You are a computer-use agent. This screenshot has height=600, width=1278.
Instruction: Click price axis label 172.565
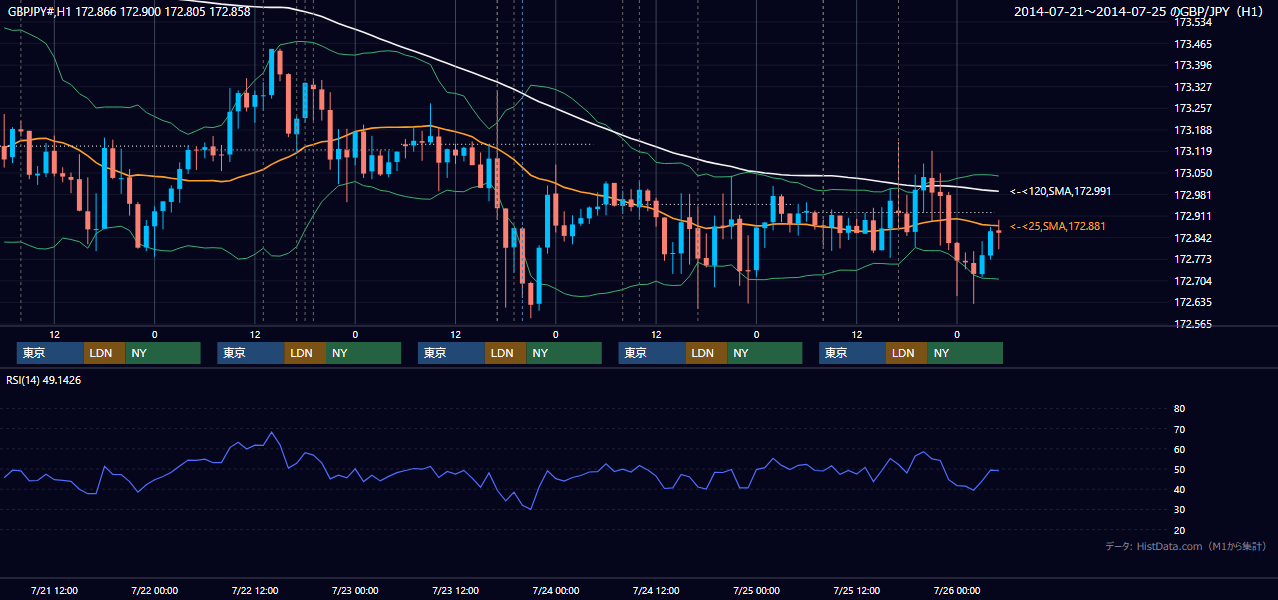(x=1192, y=324)
